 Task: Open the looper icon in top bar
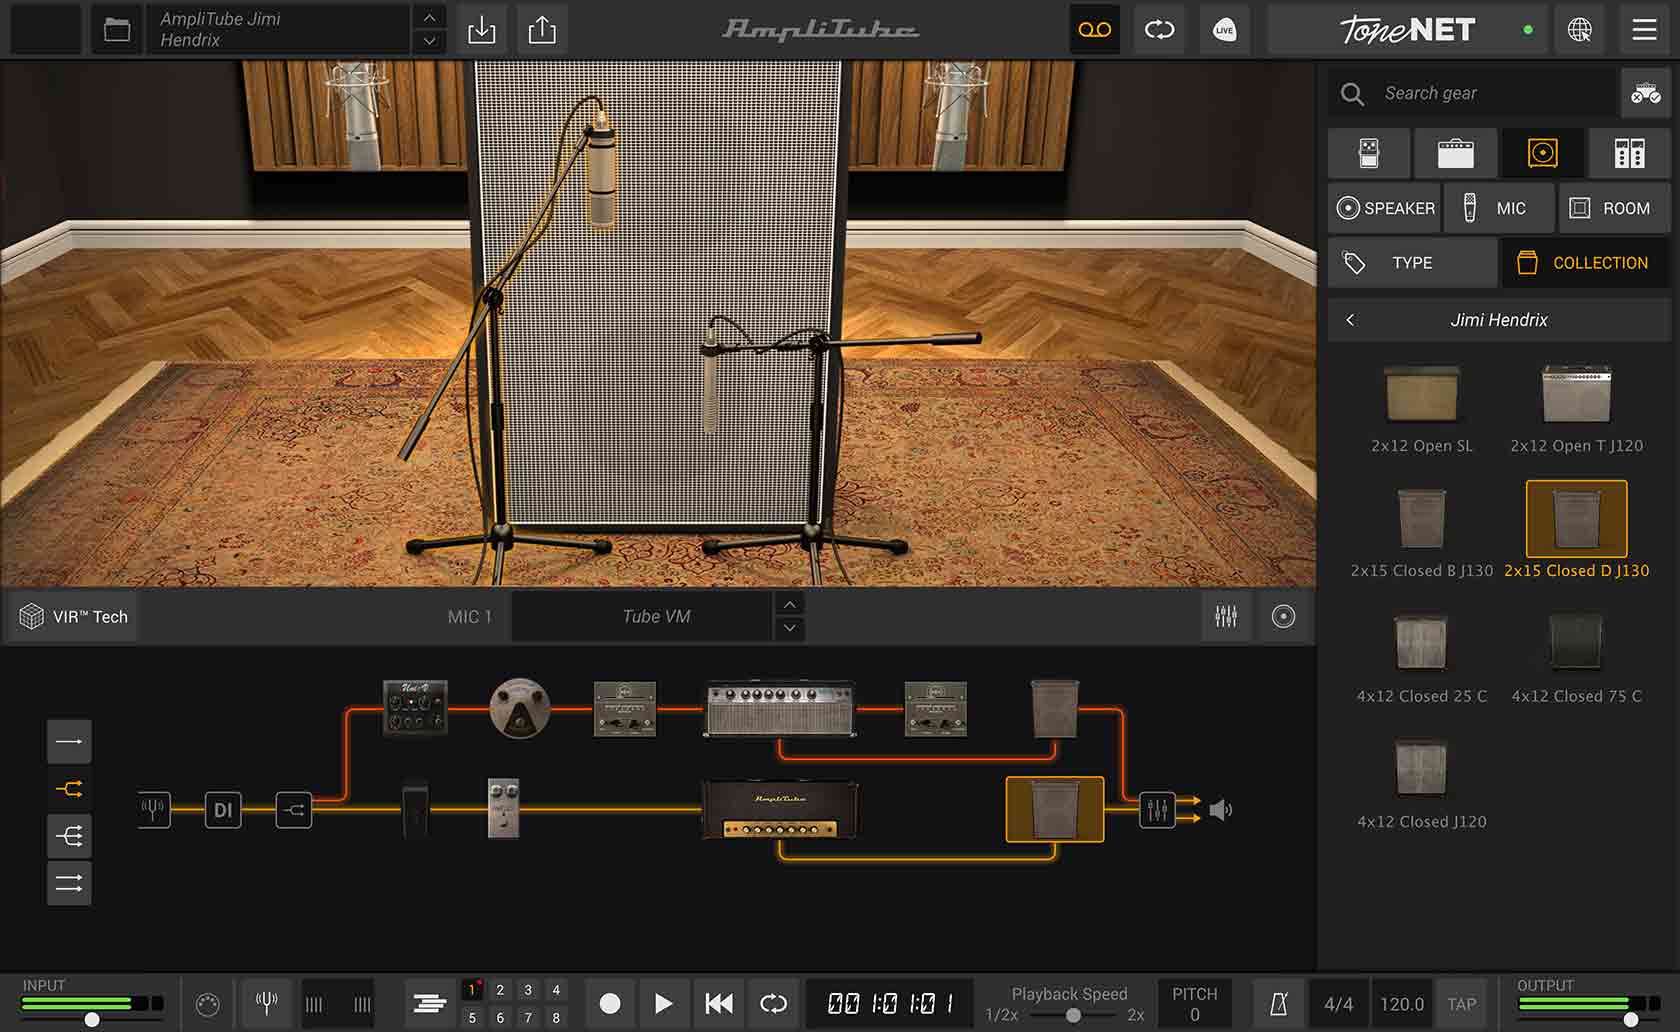(1159, 30)
